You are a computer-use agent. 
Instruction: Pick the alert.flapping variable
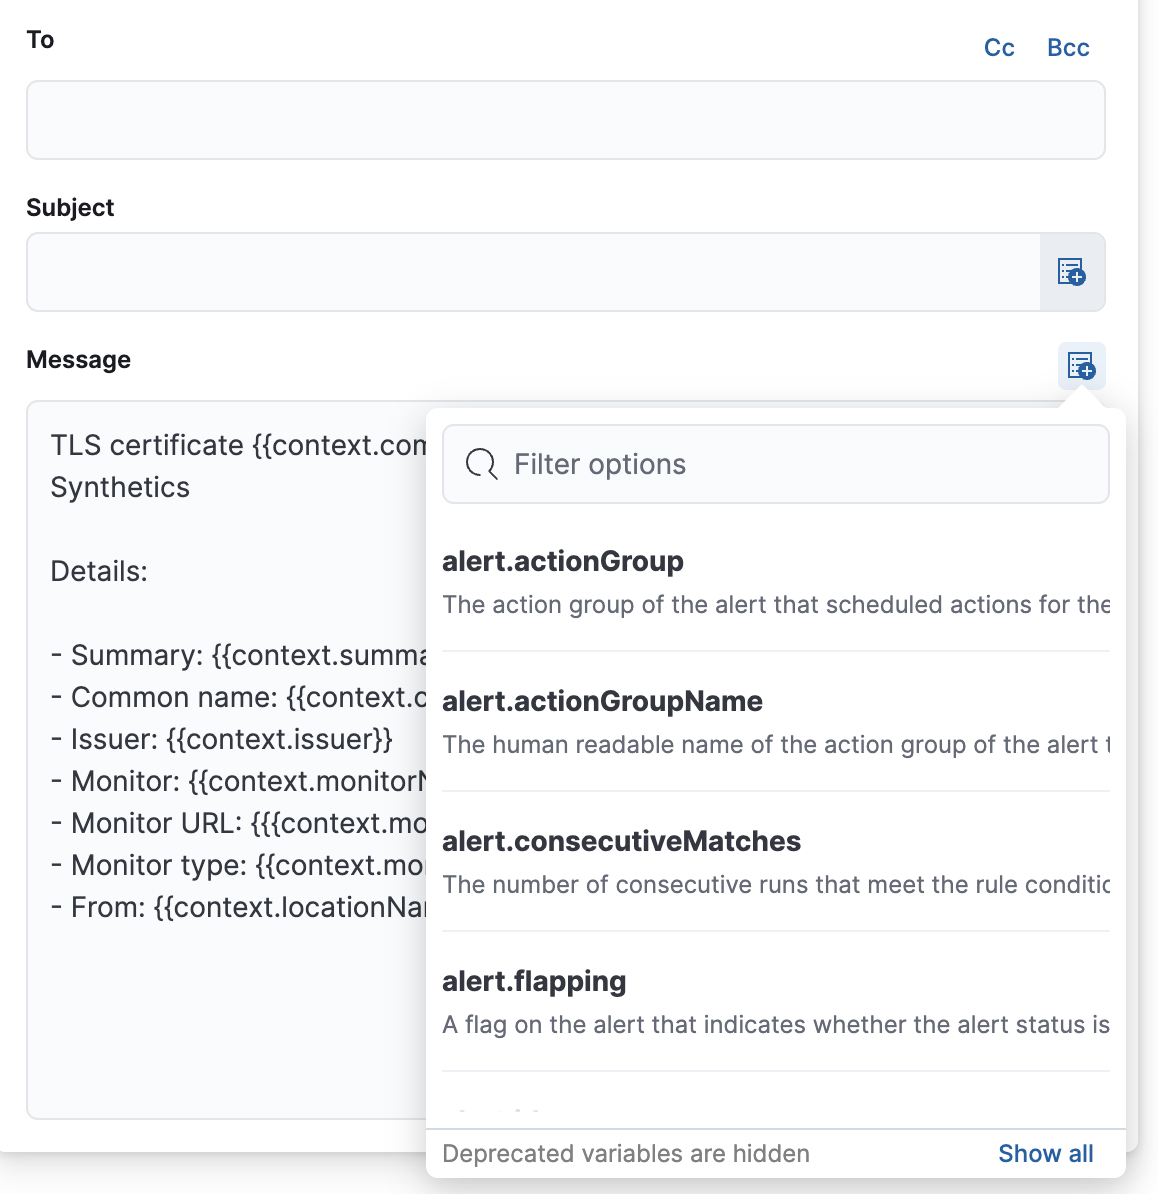click(534, 981)
